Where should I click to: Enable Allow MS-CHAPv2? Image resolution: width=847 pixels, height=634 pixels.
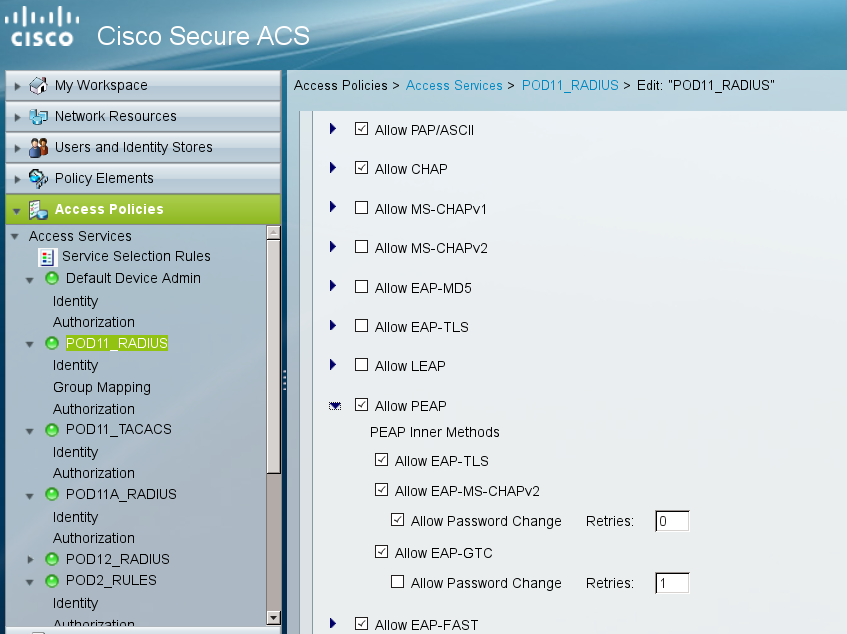point(361,247)
